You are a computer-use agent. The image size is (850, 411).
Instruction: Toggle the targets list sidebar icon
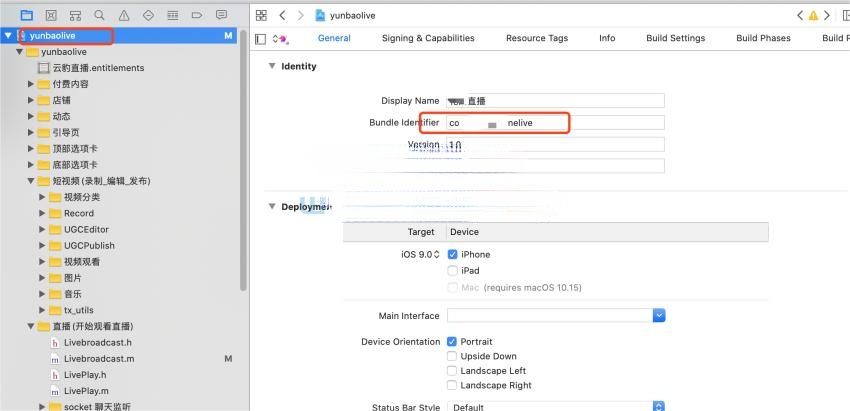261,38
